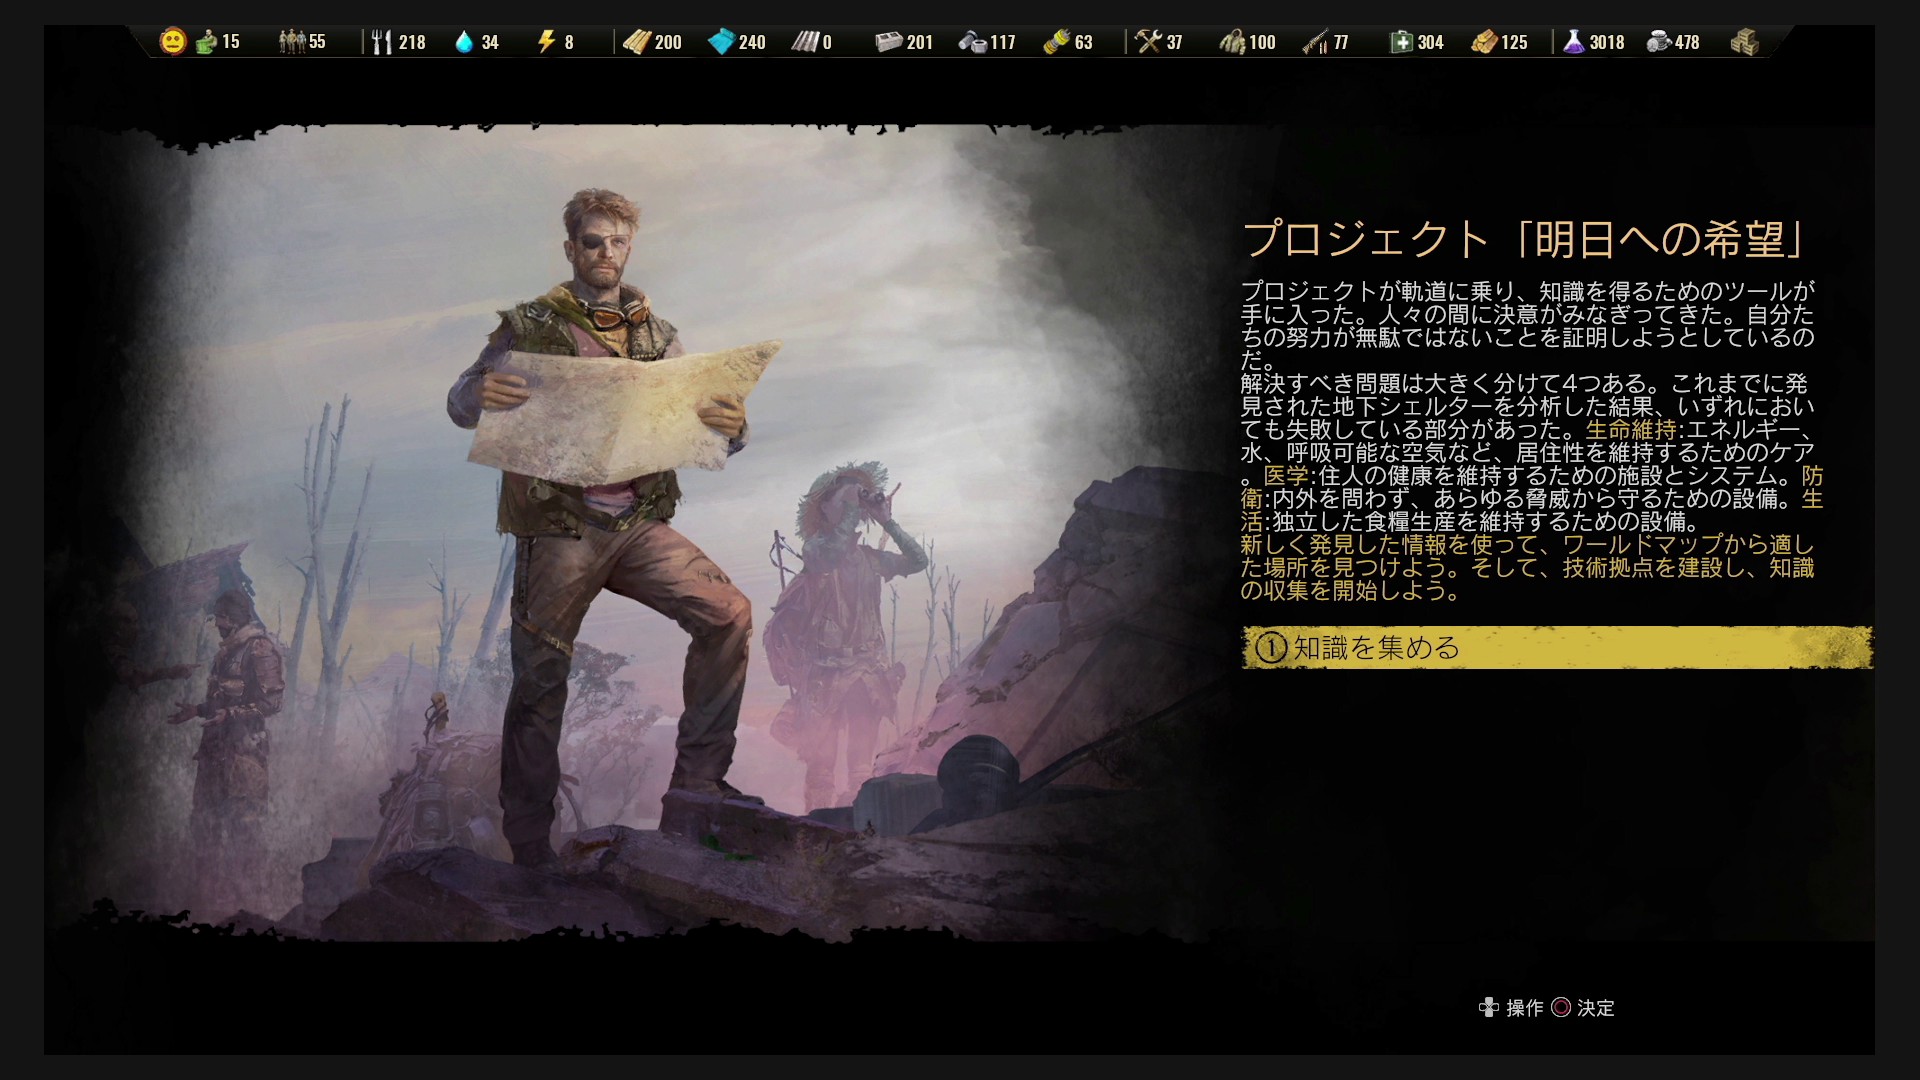Click the 操作 controls label
The height and width of the screenshot is (1080, 1920).
[1525, 1008]
